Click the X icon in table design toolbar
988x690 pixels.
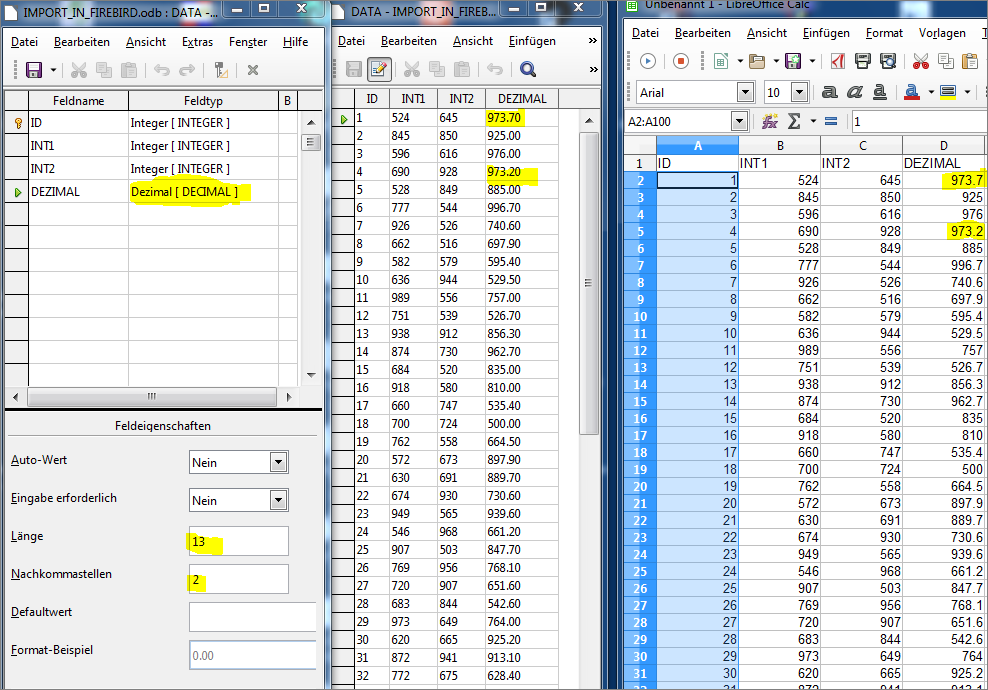[x=253, y=70]
